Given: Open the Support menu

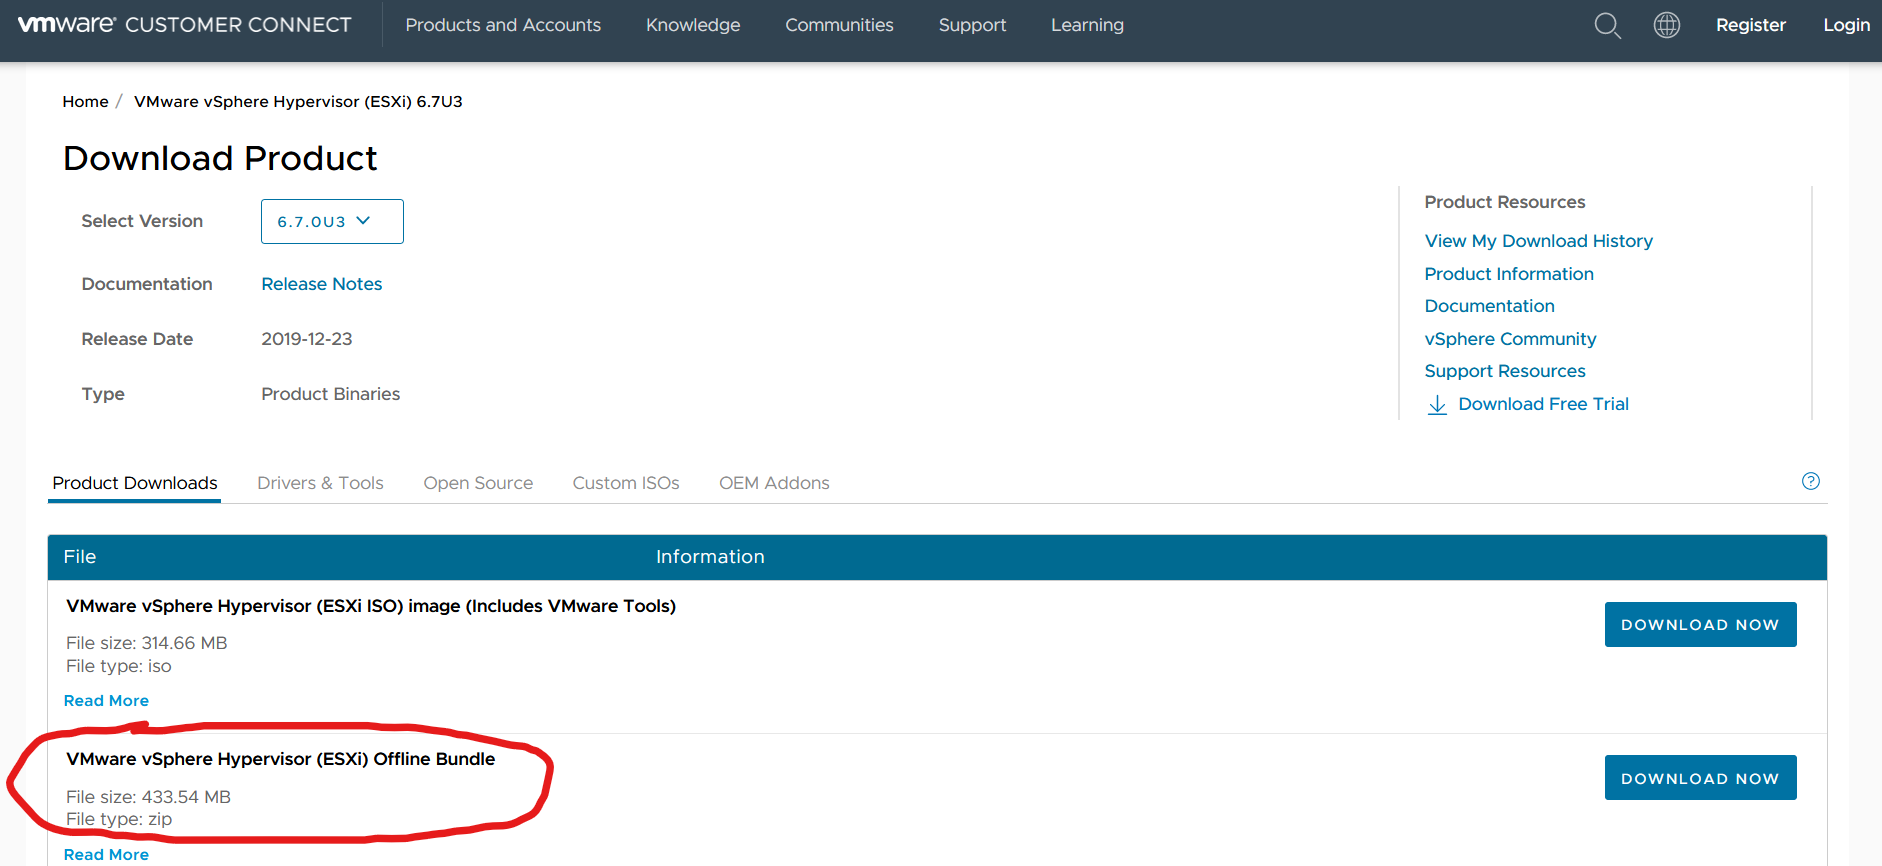Looking at the screenshot, I should 972,25.
